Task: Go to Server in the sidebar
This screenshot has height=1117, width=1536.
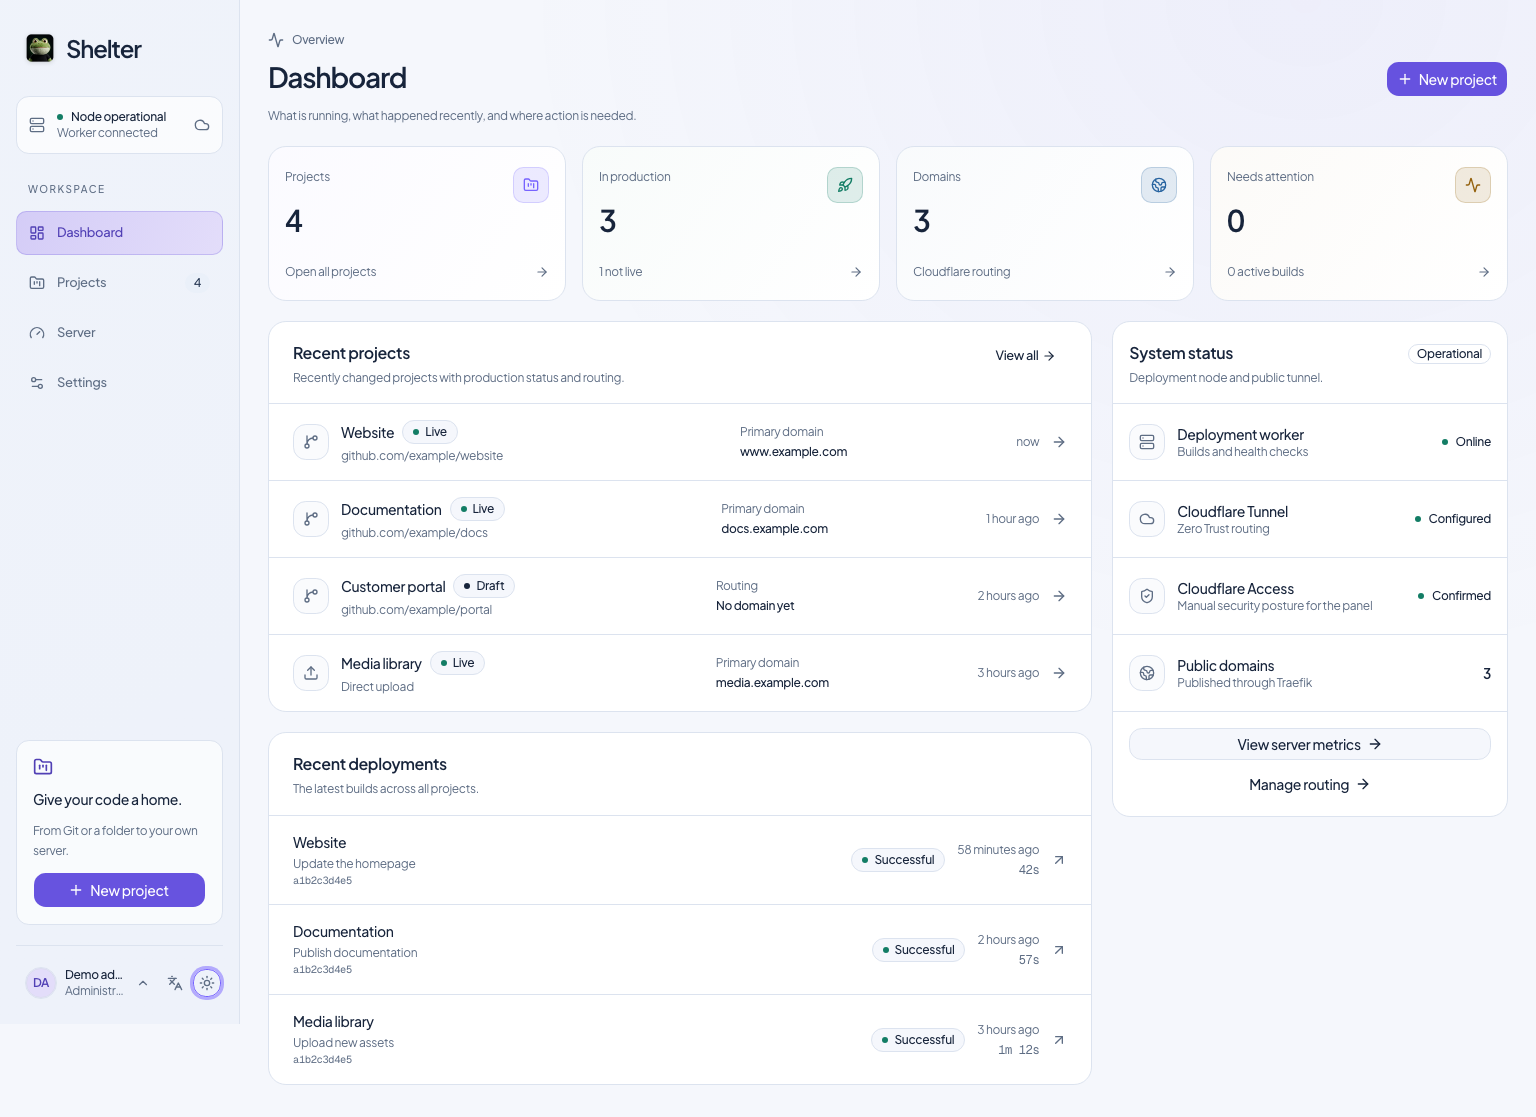Action: (x=119, y=333)
